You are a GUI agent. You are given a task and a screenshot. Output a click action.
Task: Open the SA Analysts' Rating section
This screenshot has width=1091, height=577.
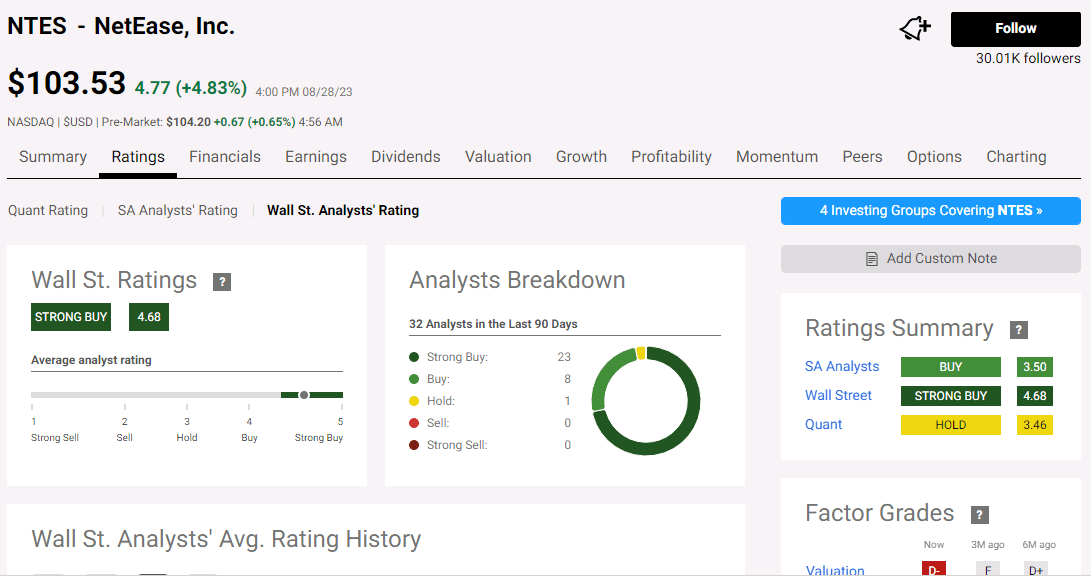(x=177, y=210)
